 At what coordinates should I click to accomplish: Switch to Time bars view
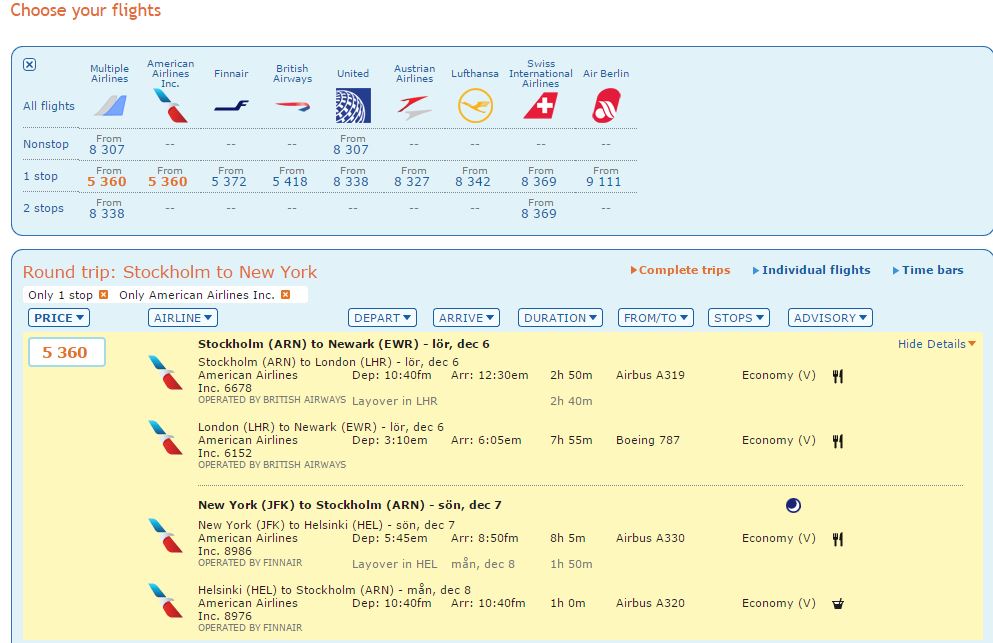coord(932,270)
